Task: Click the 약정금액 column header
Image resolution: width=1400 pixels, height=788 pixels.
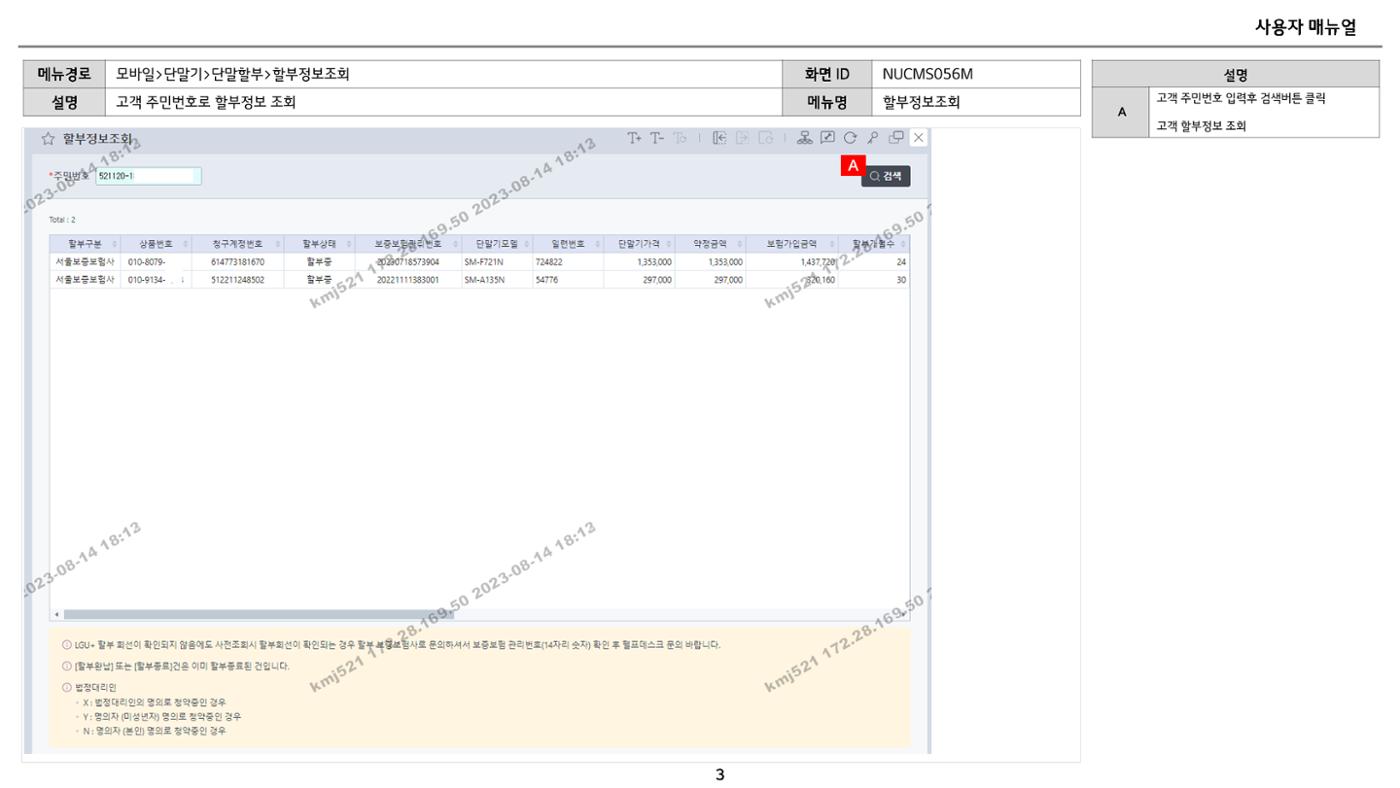Action: (711, 243)
